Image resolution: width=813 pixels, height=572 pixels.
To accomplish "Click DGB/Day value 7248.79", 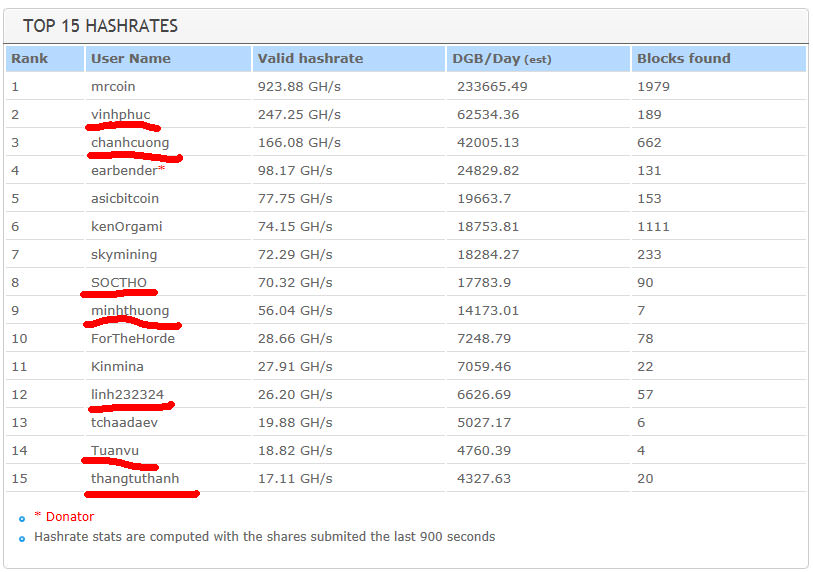I will (x=484, y=339).
